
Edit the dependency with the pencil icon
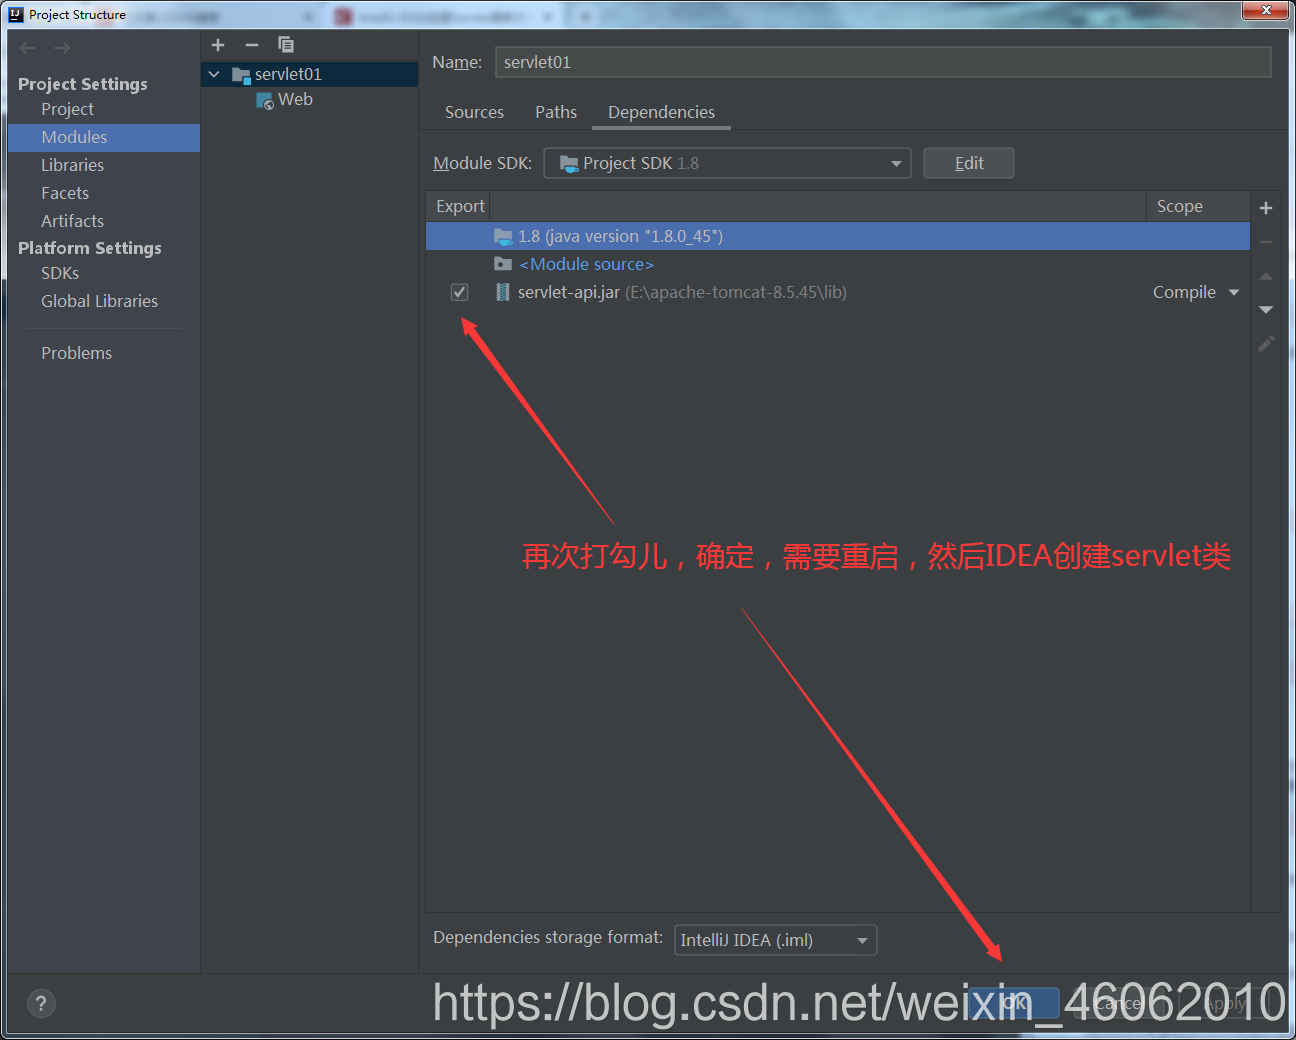(1266, 344)
